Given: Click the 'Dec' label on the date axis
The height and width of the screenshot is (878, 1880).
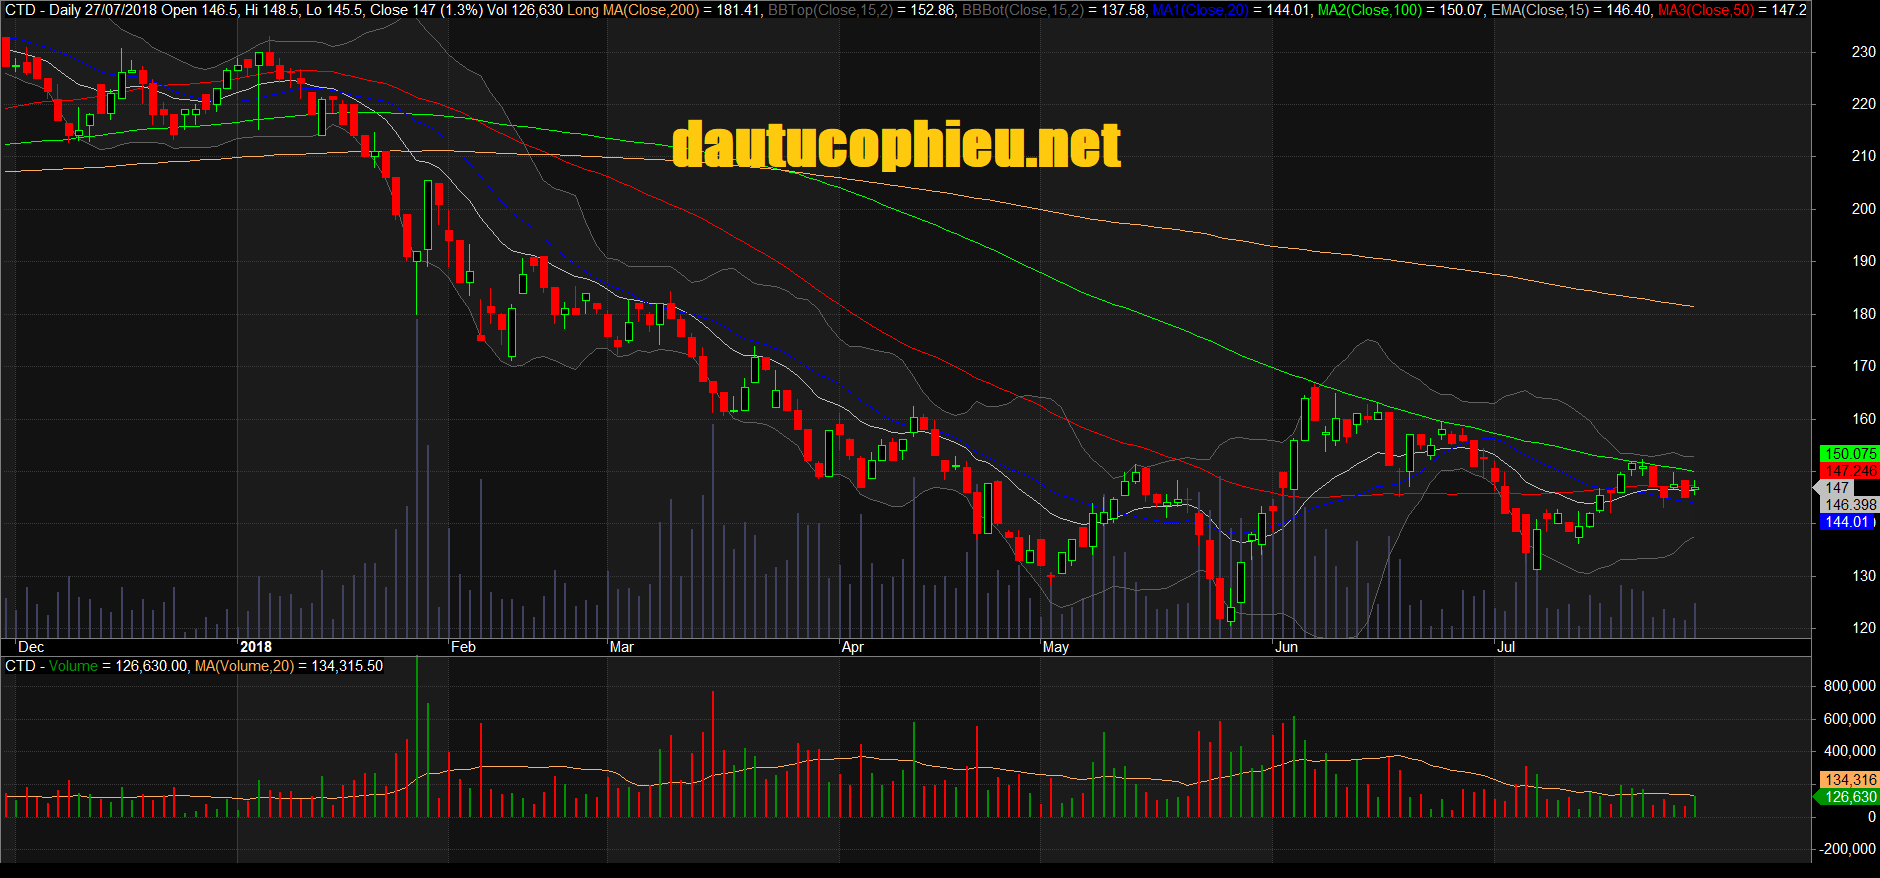Looking at the screenshot, I should coord(31,647).
